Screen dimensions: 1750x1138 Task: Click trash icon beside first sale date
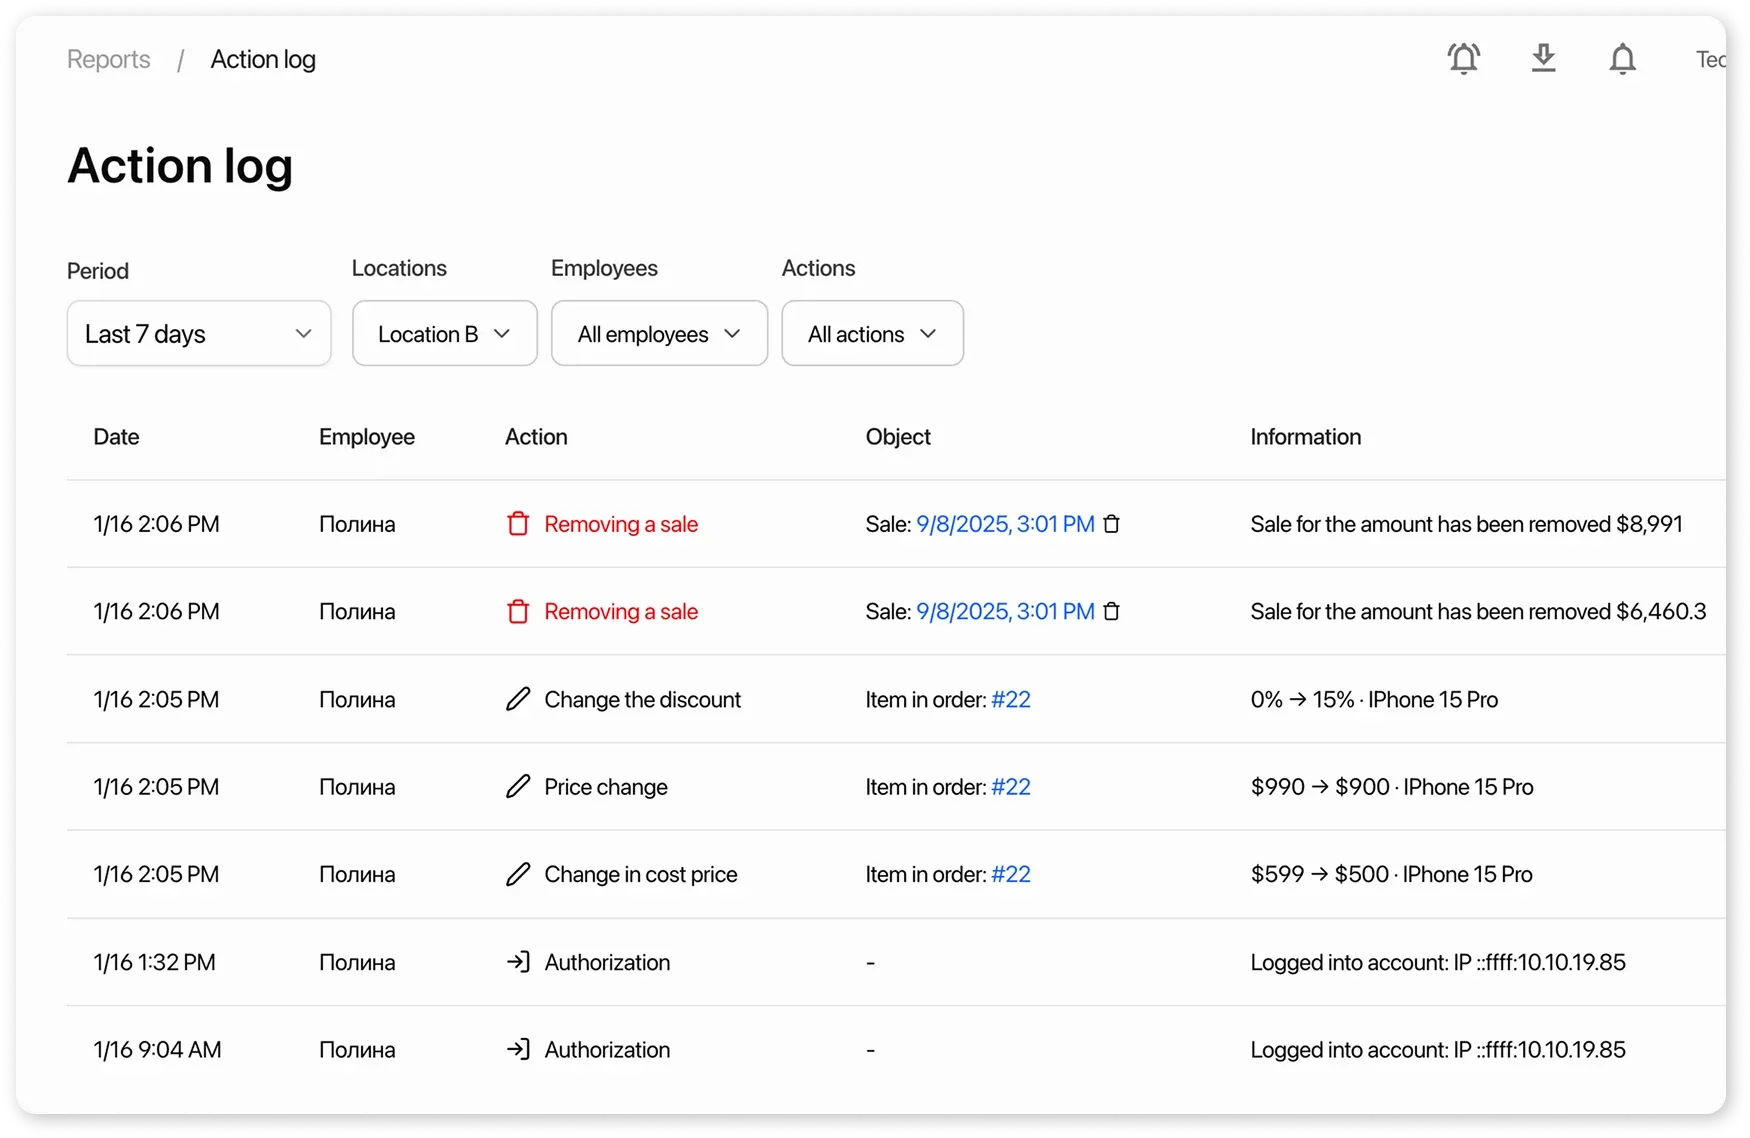tap(1111, 524)
